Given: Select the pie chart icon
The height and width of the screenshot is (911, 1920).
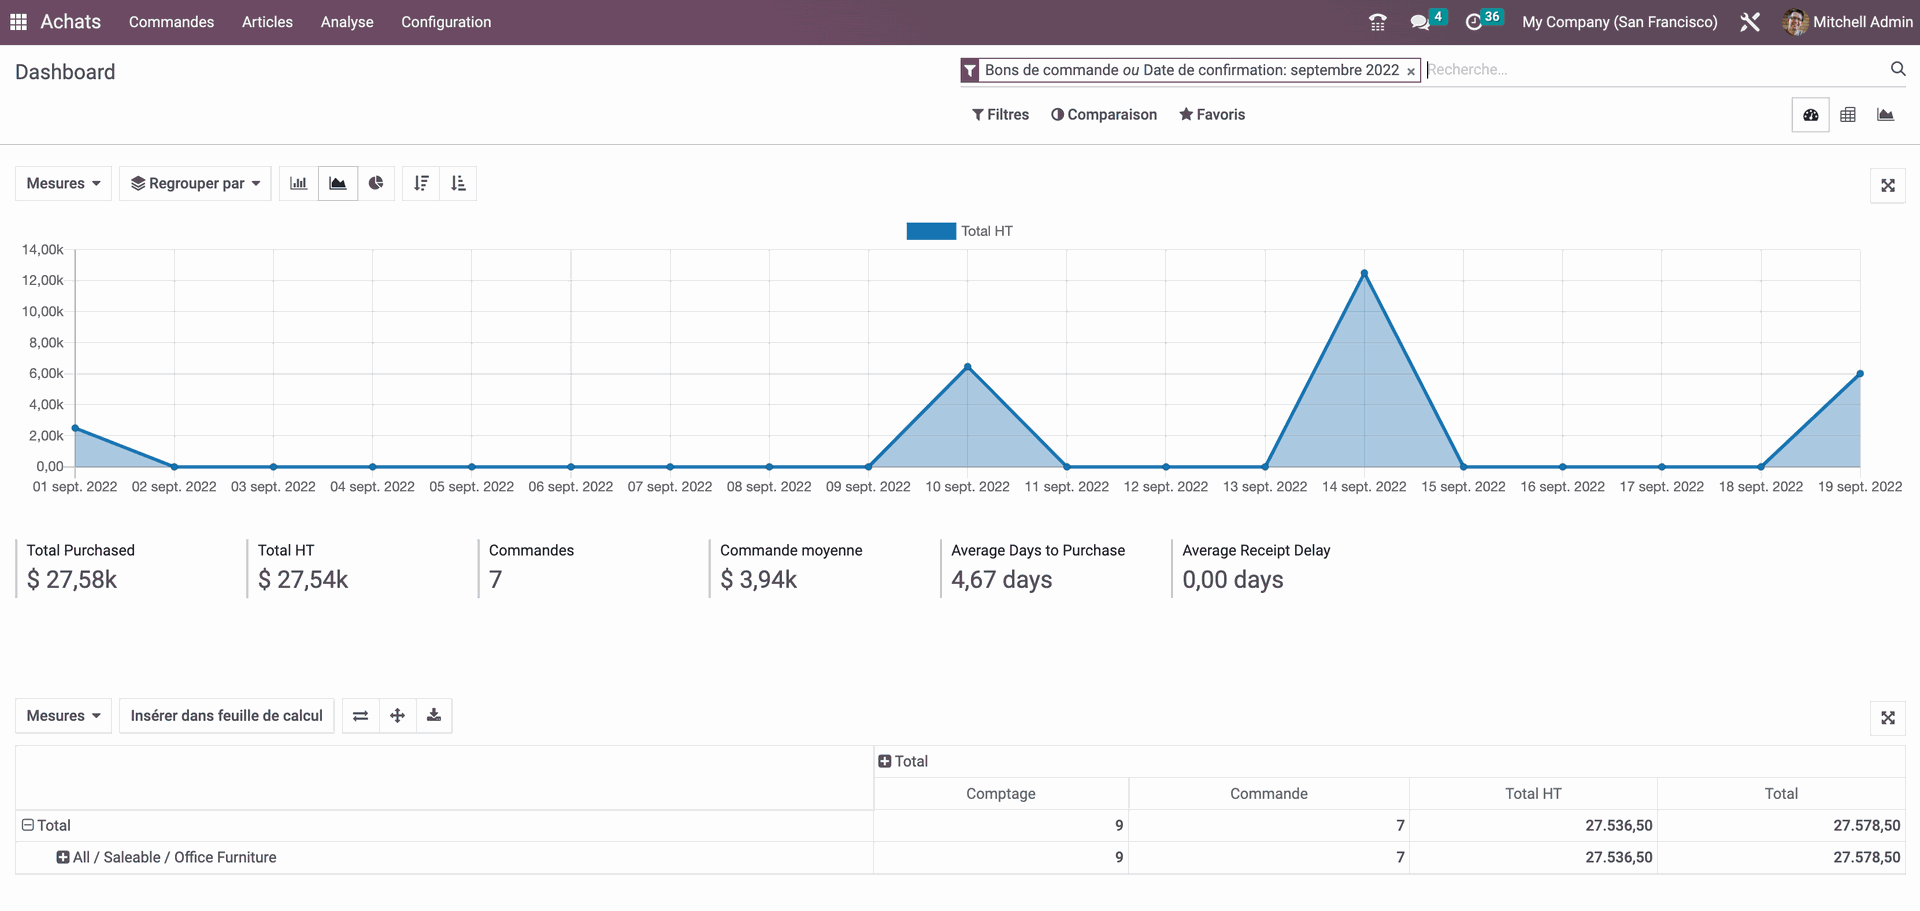Looking at the screenshot, I should [x=376, y=183].
